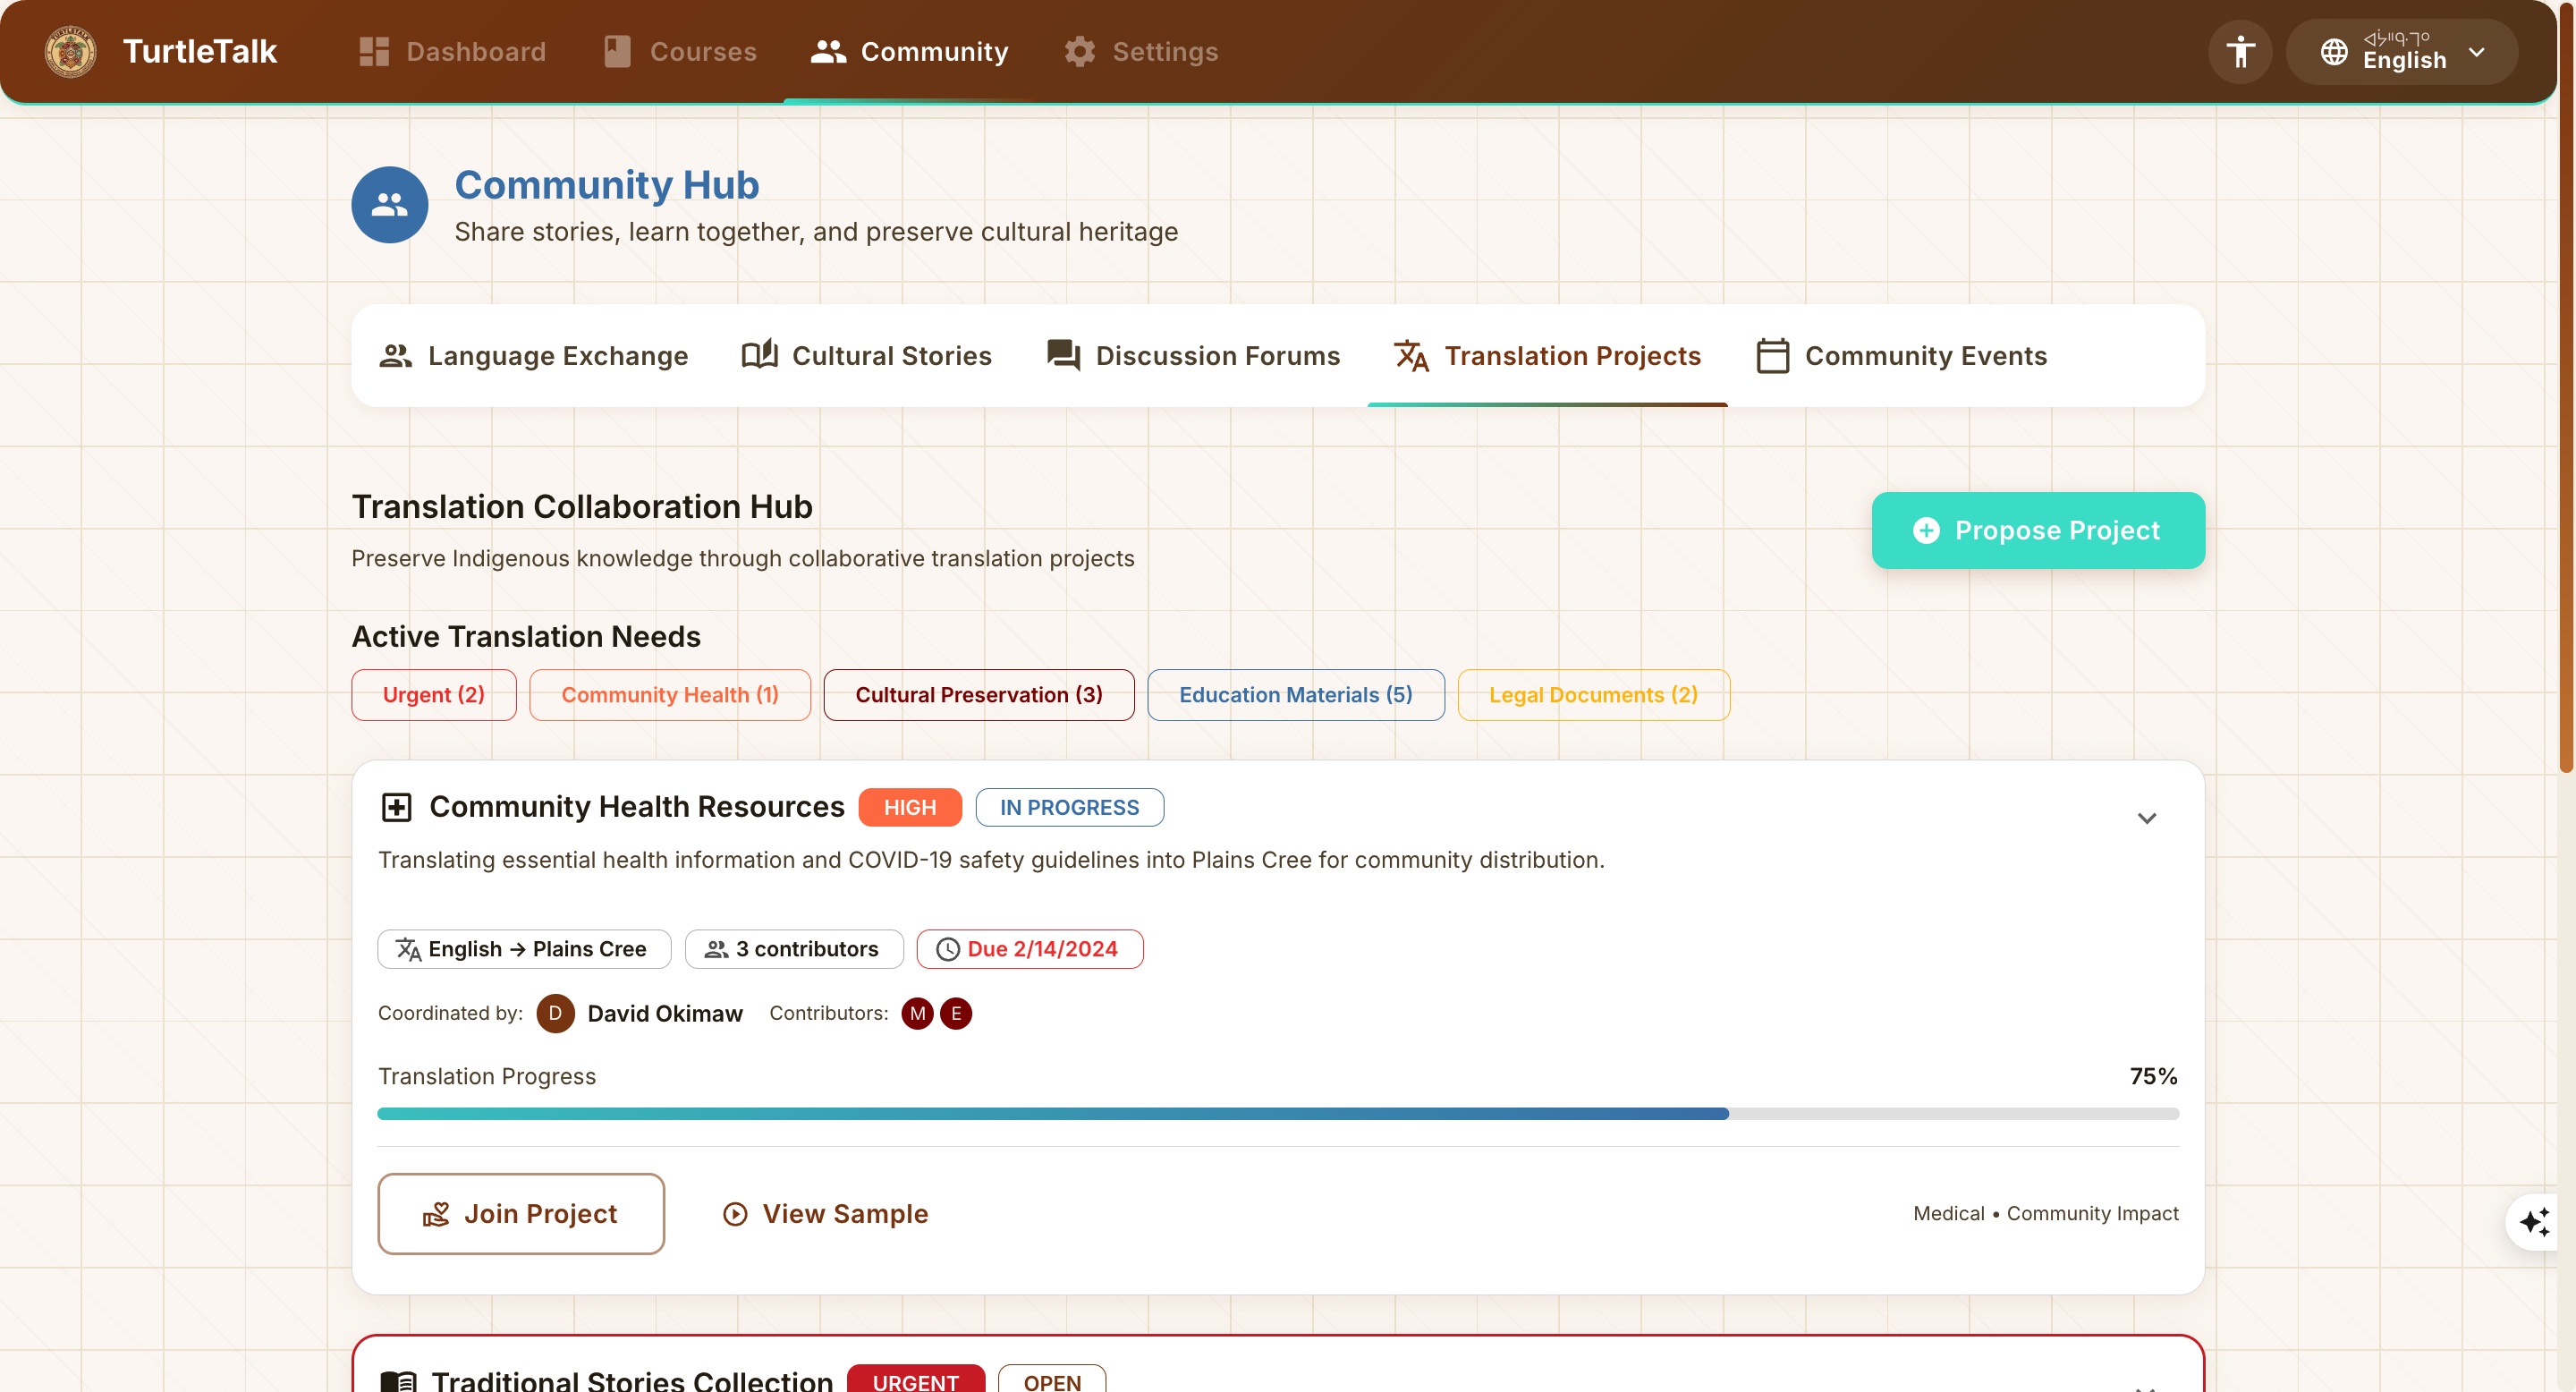Click the Propose Project button
Screen dimensions: 2576x1392
click(2037, 530)
